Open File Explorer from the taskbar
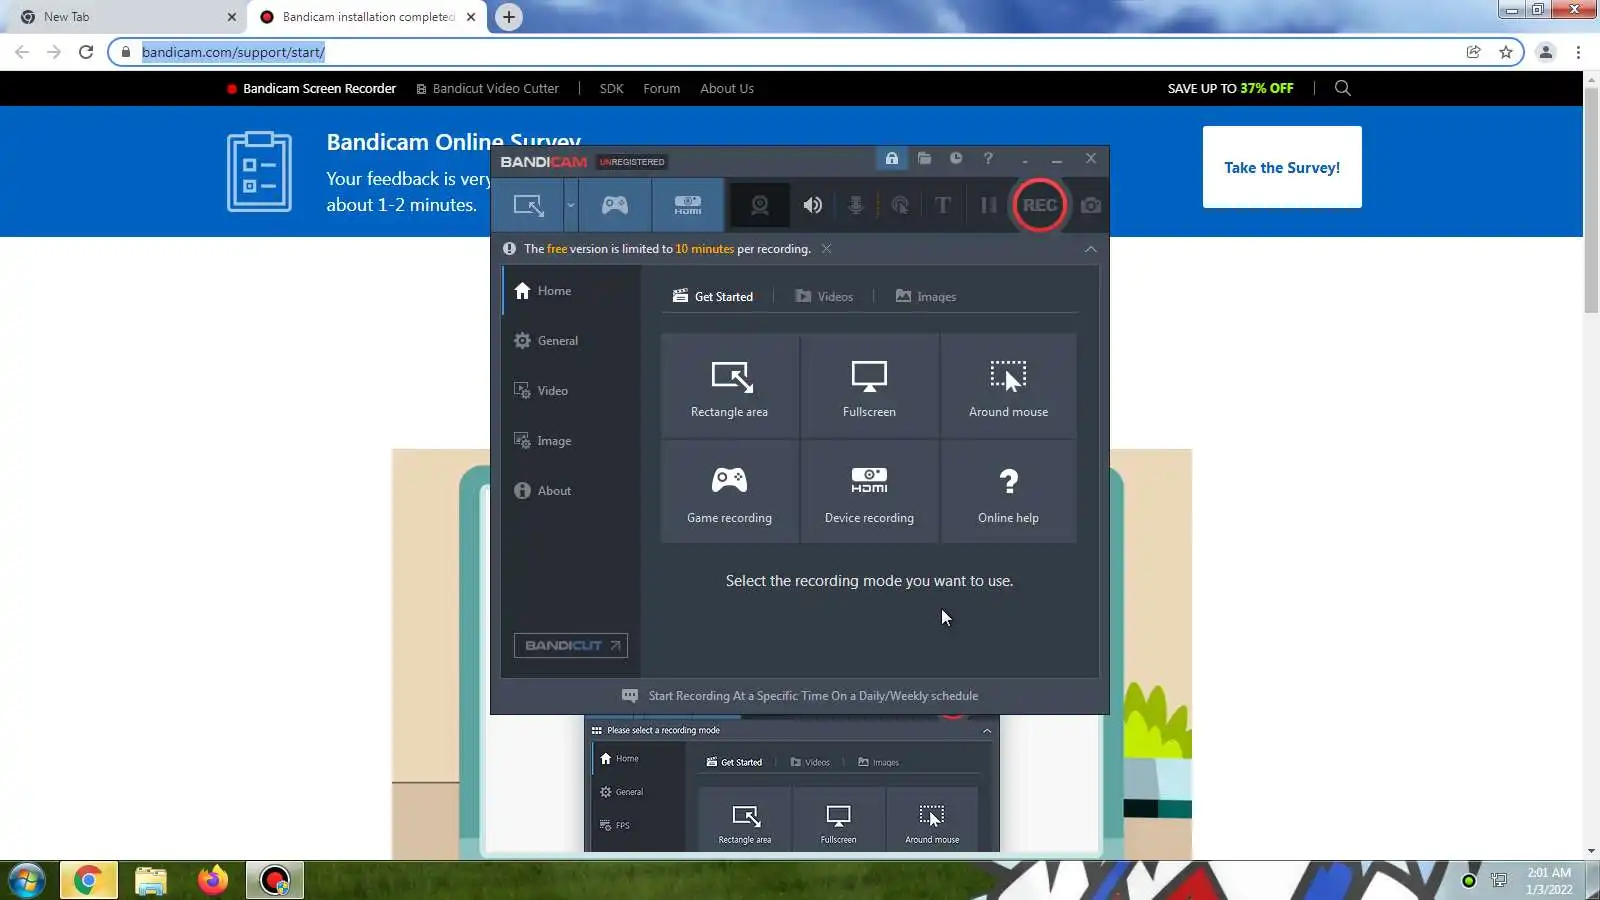This screenshot has width=1600, height=900. tap(150, 881)
